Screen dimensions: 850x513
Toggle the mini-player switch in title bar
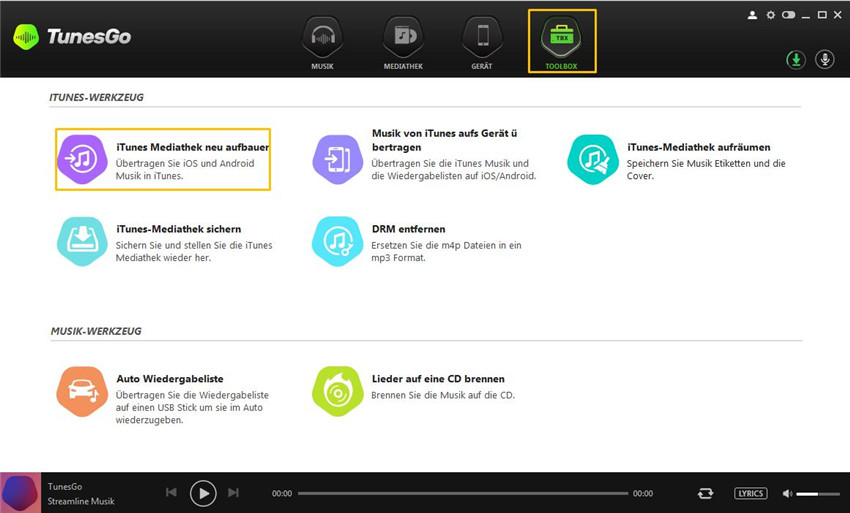point(788,15)
